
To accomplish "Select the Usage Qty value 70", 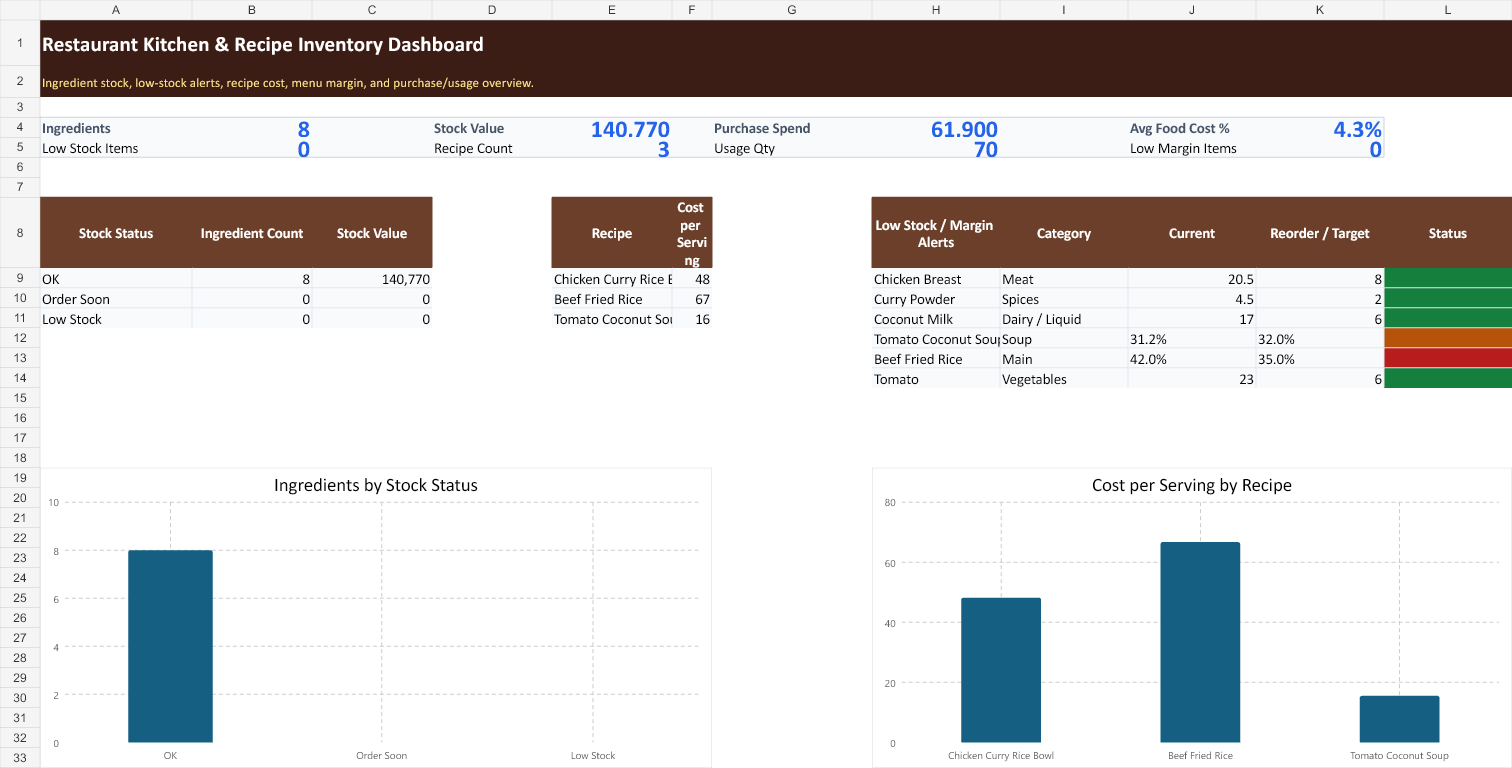I will point(986,150).
